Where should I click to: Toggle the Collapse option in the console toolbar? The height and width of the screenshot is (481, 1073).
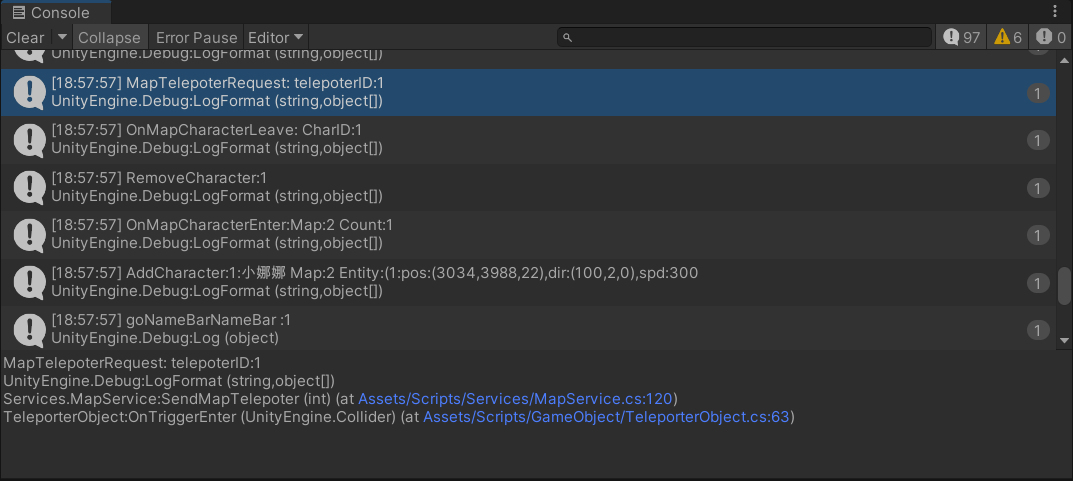[109, 38]
